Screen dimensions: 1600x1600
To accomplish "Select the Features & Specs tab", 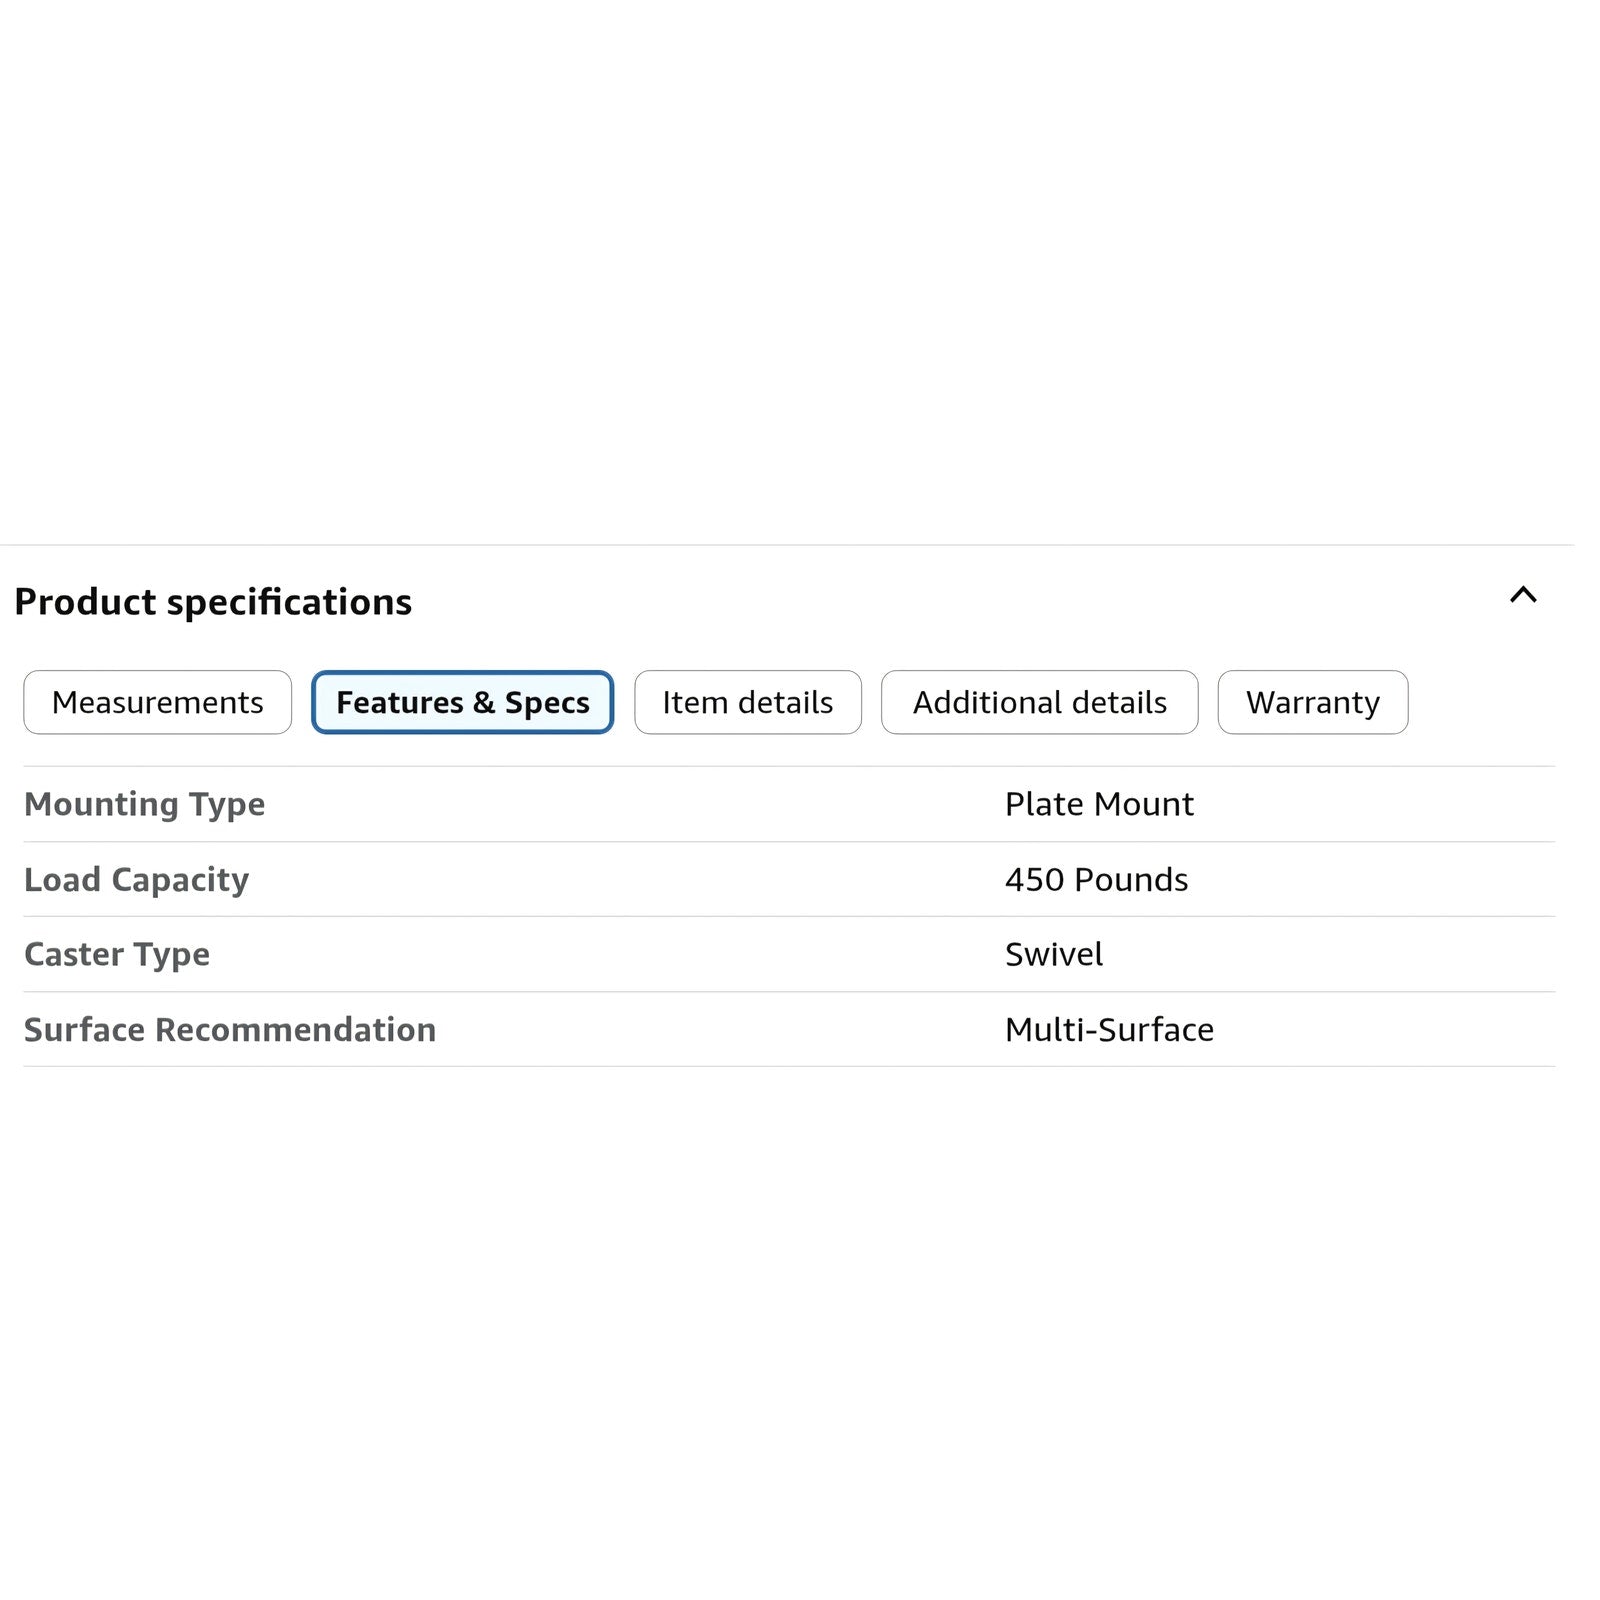I will point(462,702).
